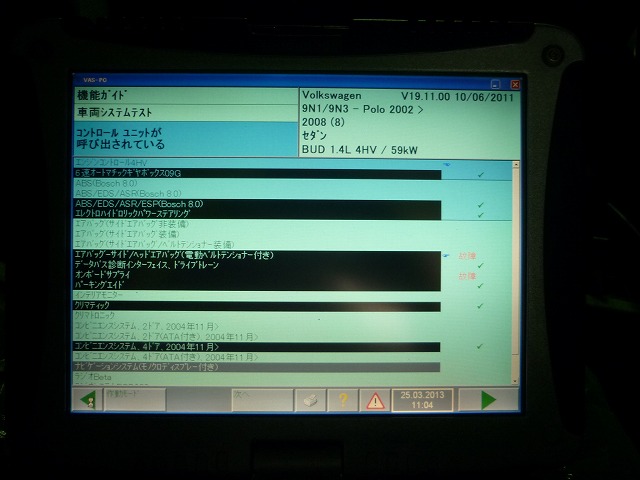Select コンビニエンスシステム、2ドア、2004年11月> row
Image resolution: width=640 pixels, height=480 pixels.
257,327
